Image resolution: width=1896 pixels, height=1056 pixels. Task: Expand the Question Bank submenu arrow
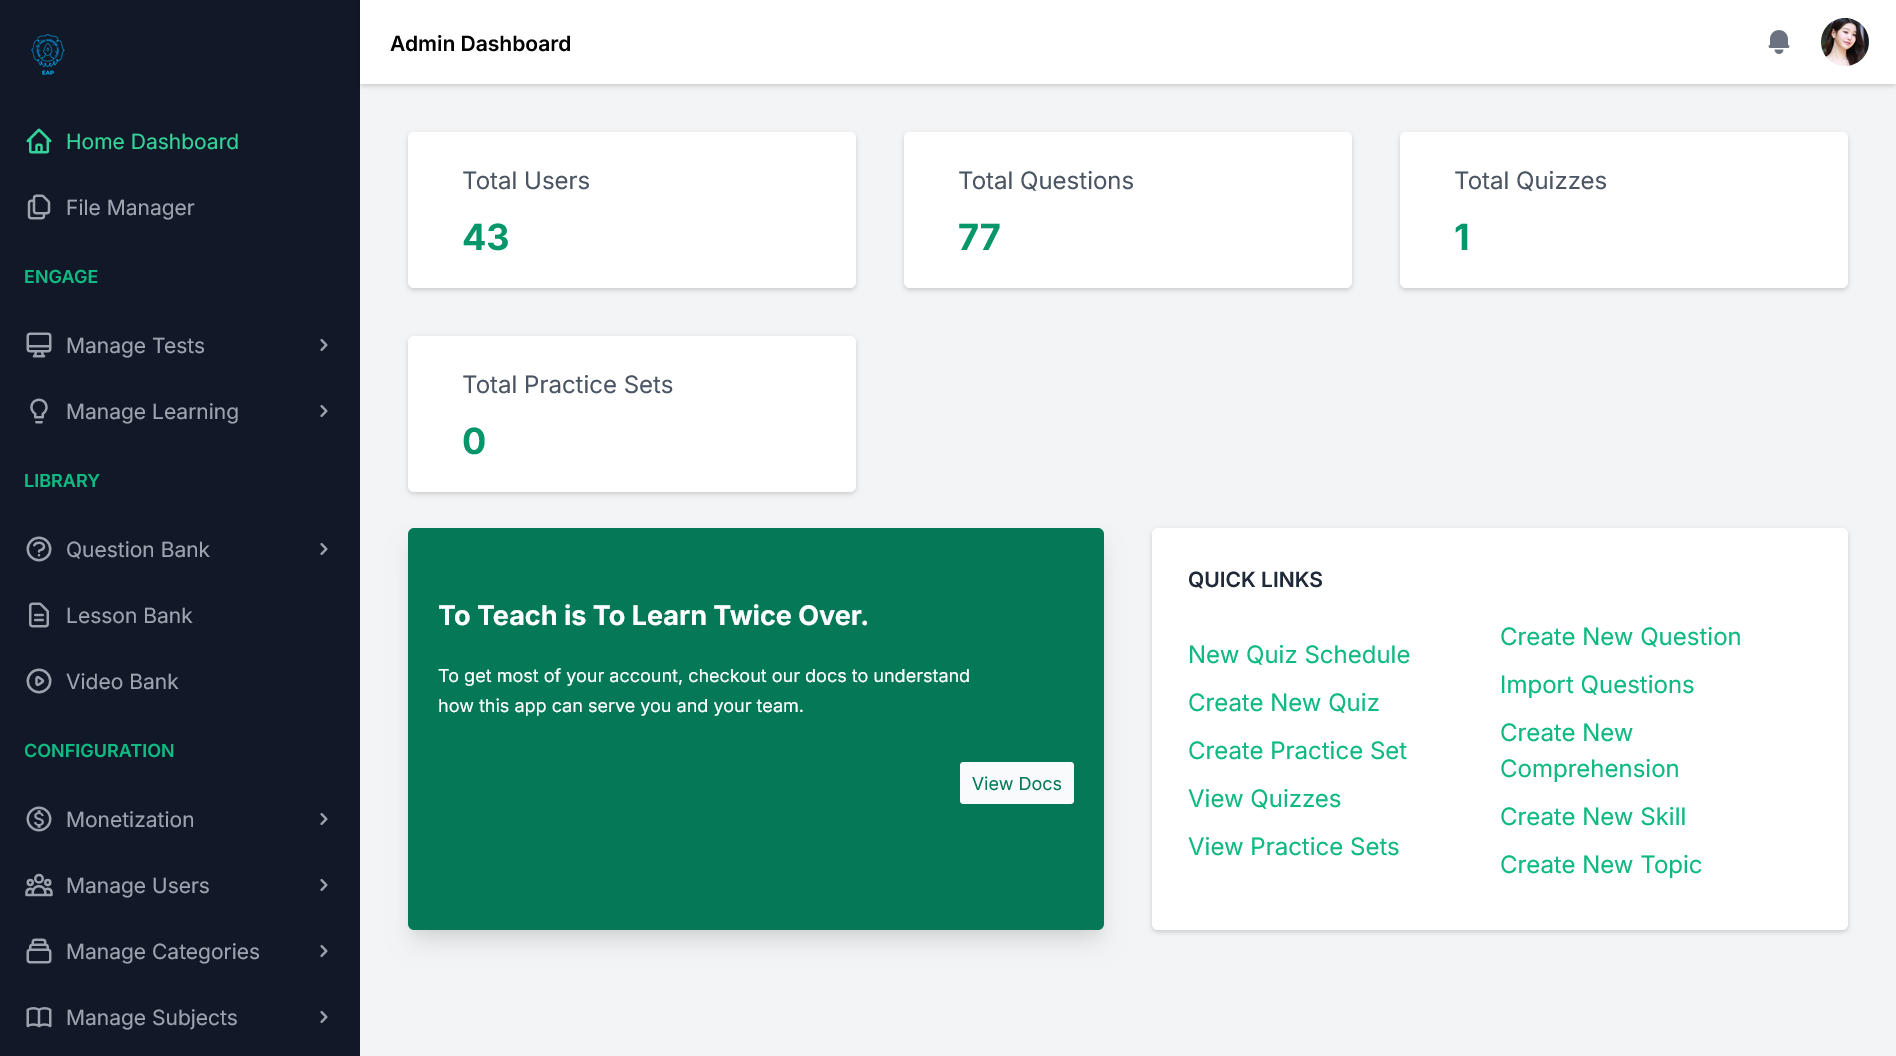pyautogui.click(x=323, y=550)
